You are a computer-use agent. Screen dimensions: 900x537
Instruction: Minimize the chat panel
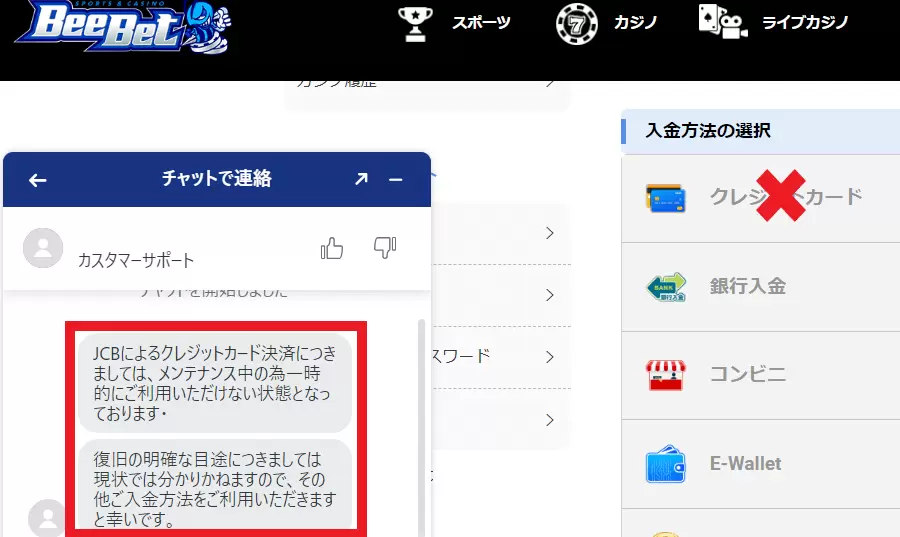(x=395, y=180)
